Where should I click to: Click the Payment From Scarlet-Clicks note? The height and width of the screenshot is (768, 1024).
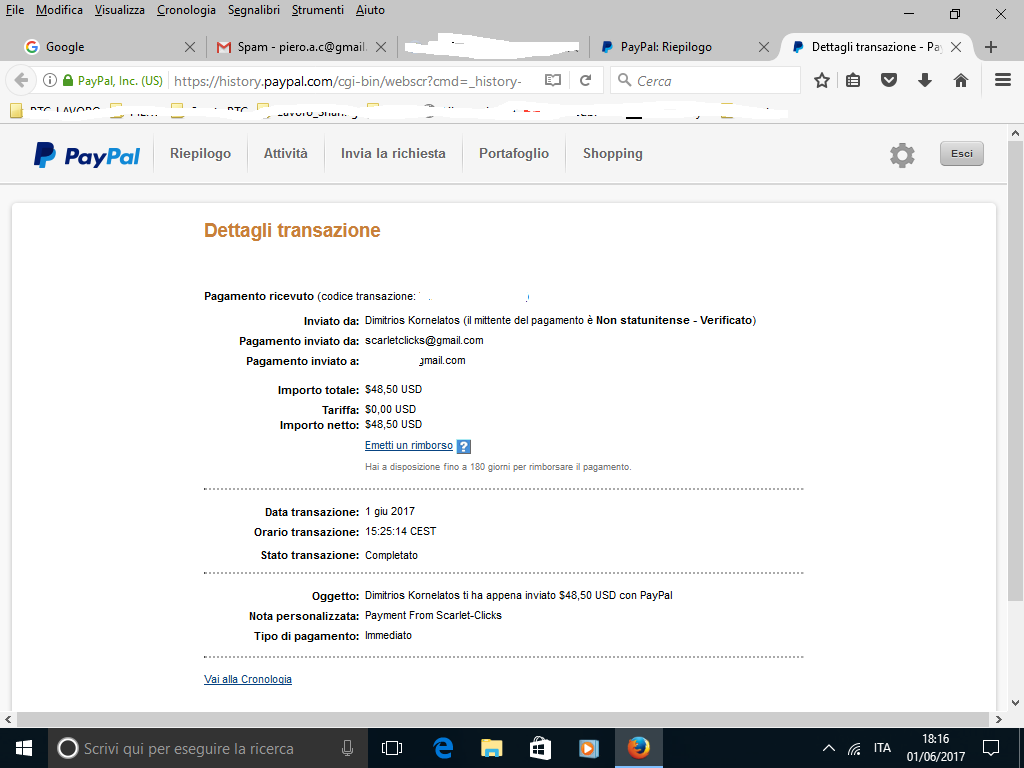click(433, 615)
